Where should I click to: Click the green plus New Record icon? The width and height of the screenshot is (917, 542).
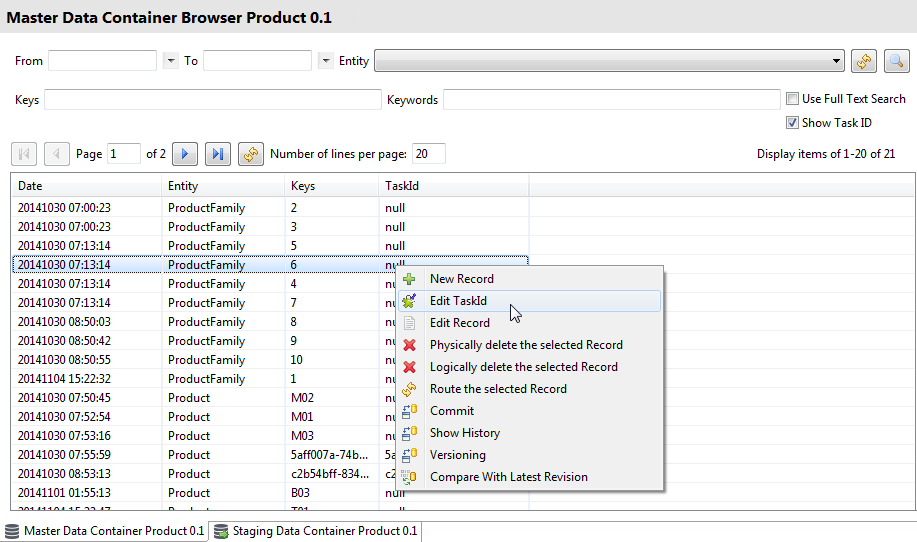pyautogui.click(x=409, y=279)
